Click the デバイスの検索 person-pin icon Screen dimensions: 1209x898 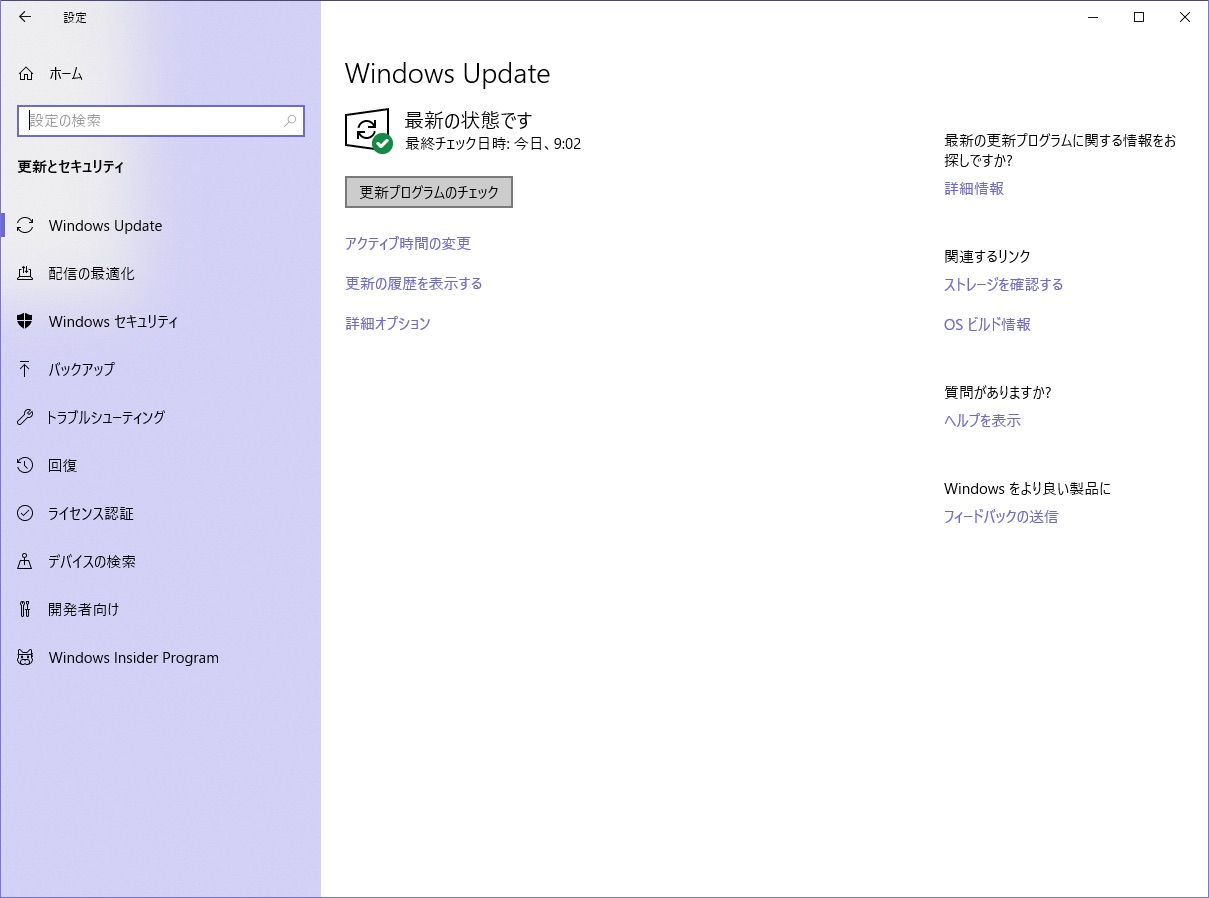26,562
